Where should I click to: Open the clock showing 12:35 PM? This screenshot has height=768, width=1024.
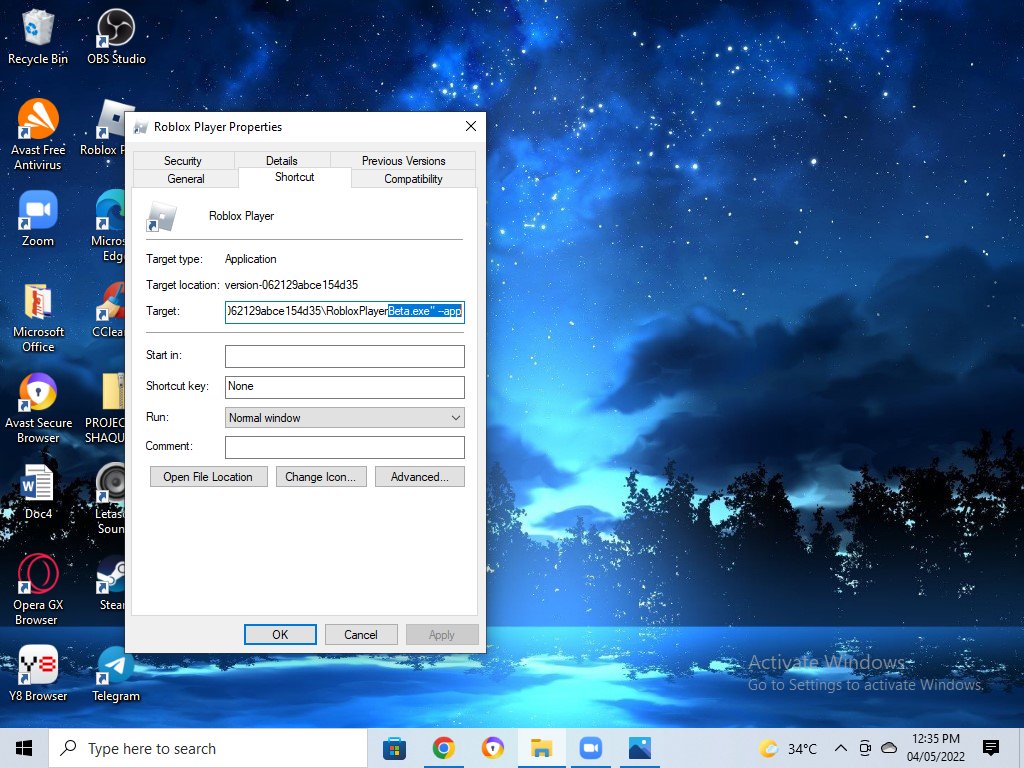(x=936, y=748)
